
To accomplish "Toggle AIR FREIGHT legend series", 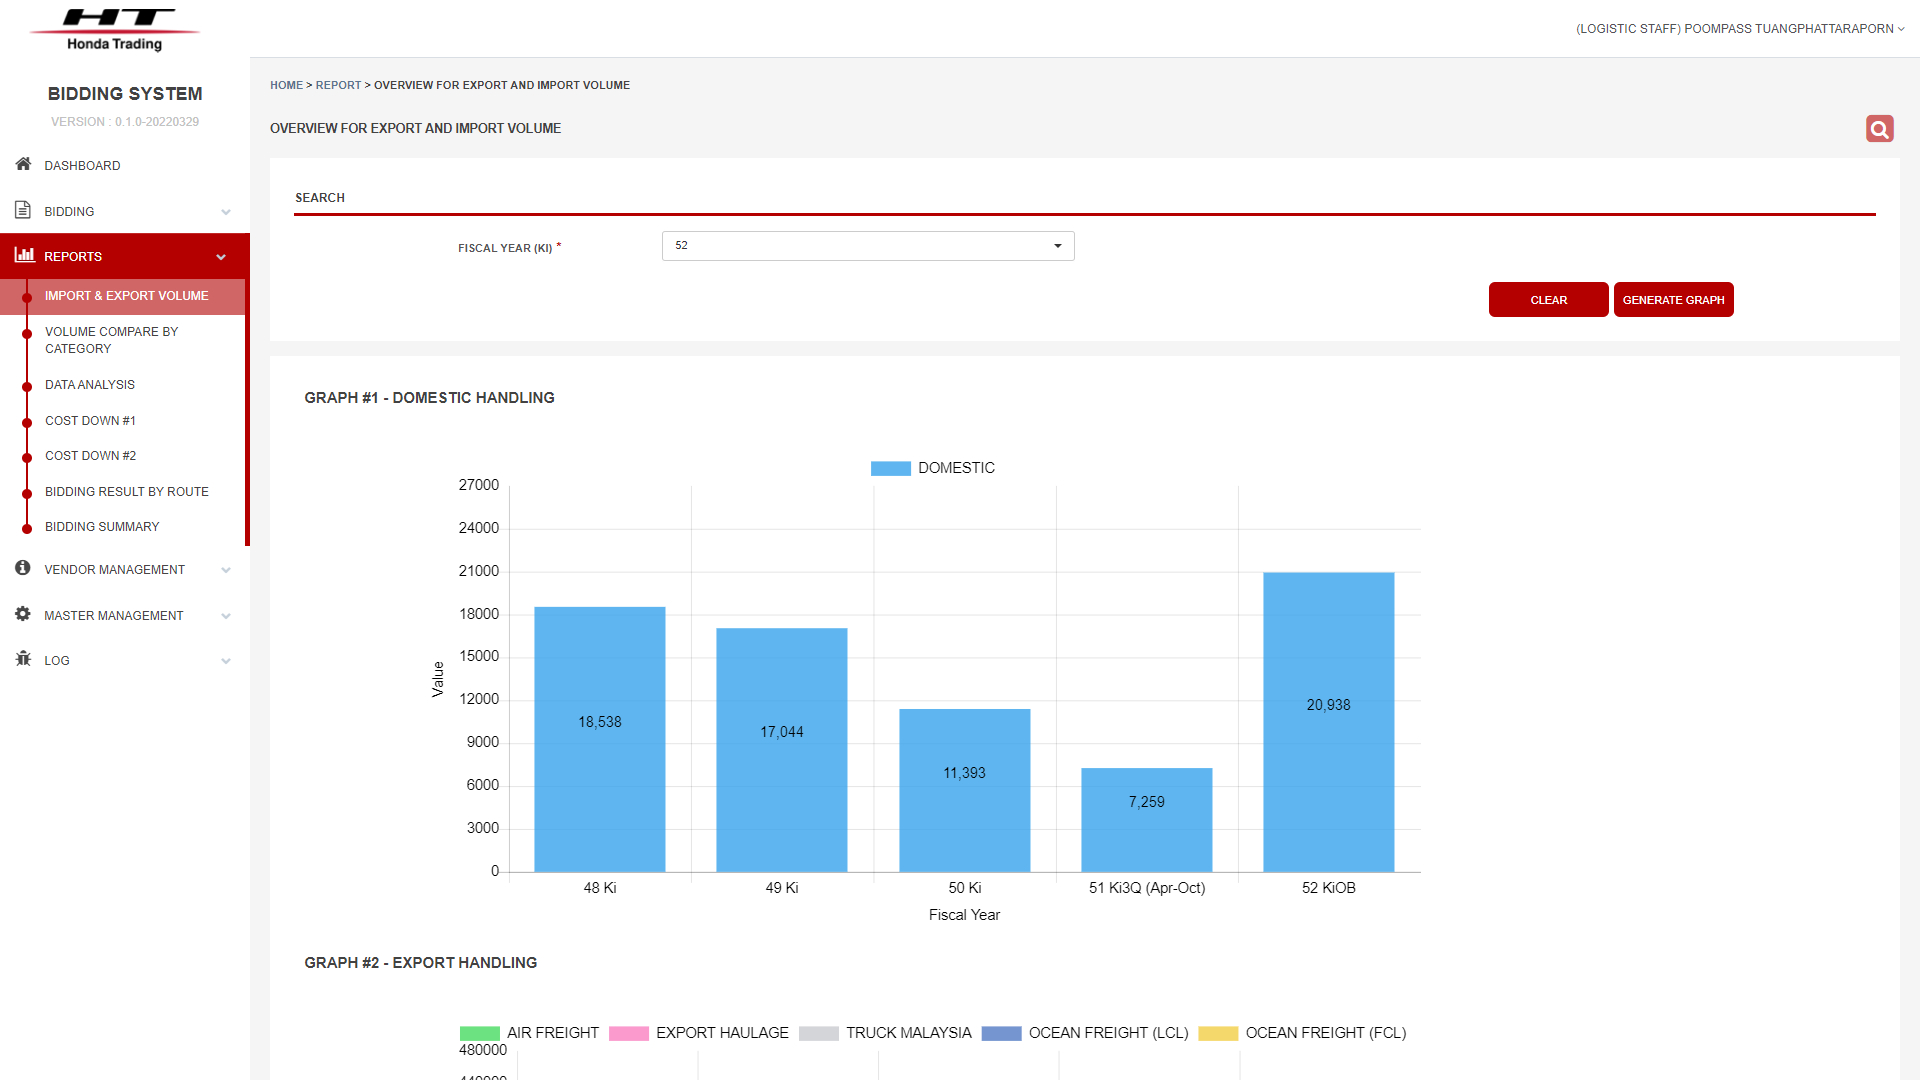I will coord(528,1033).
